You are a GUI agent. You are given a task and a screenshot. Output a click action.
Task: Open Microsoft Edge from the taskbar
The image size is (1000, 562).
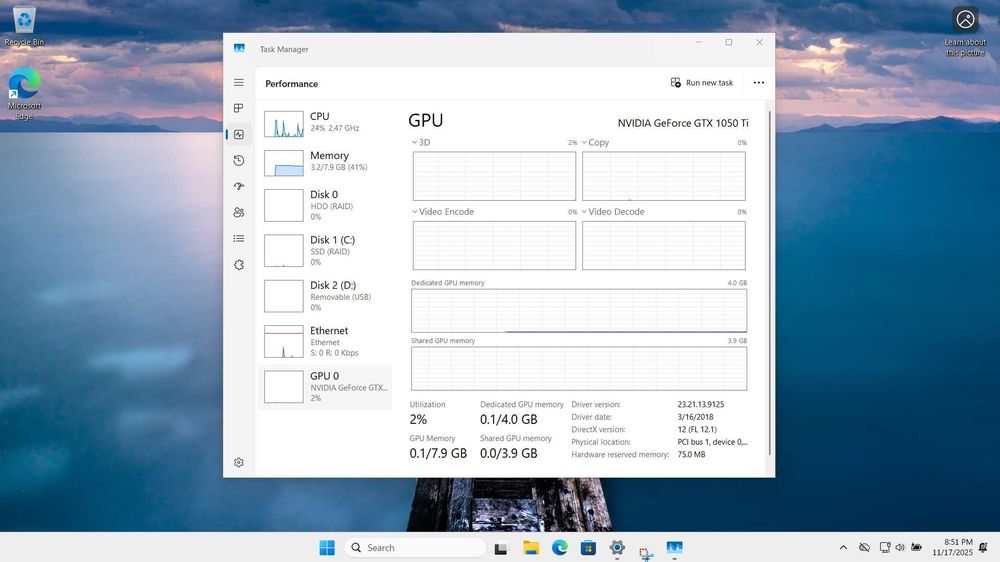pyautogui.click(x=559, y=548)
